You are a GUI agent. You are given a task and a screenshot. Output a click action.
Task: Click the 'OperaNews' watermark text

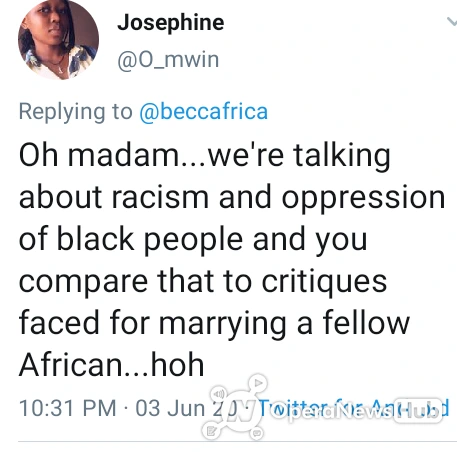(x=330, y=411)
